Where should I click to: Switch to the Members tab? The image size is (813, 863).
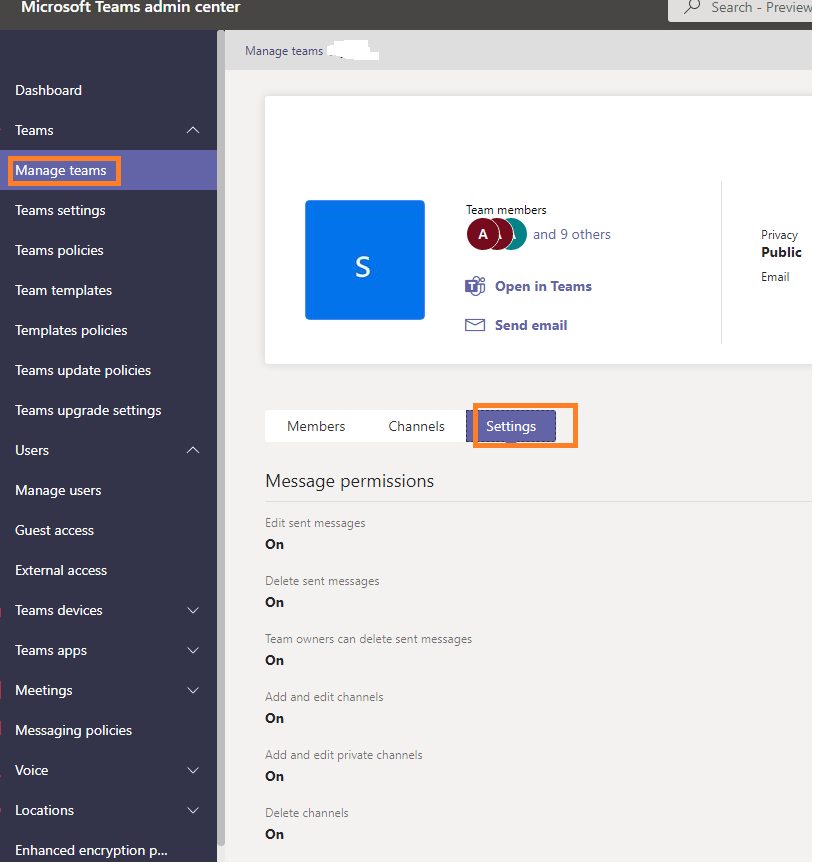(317, 425)
